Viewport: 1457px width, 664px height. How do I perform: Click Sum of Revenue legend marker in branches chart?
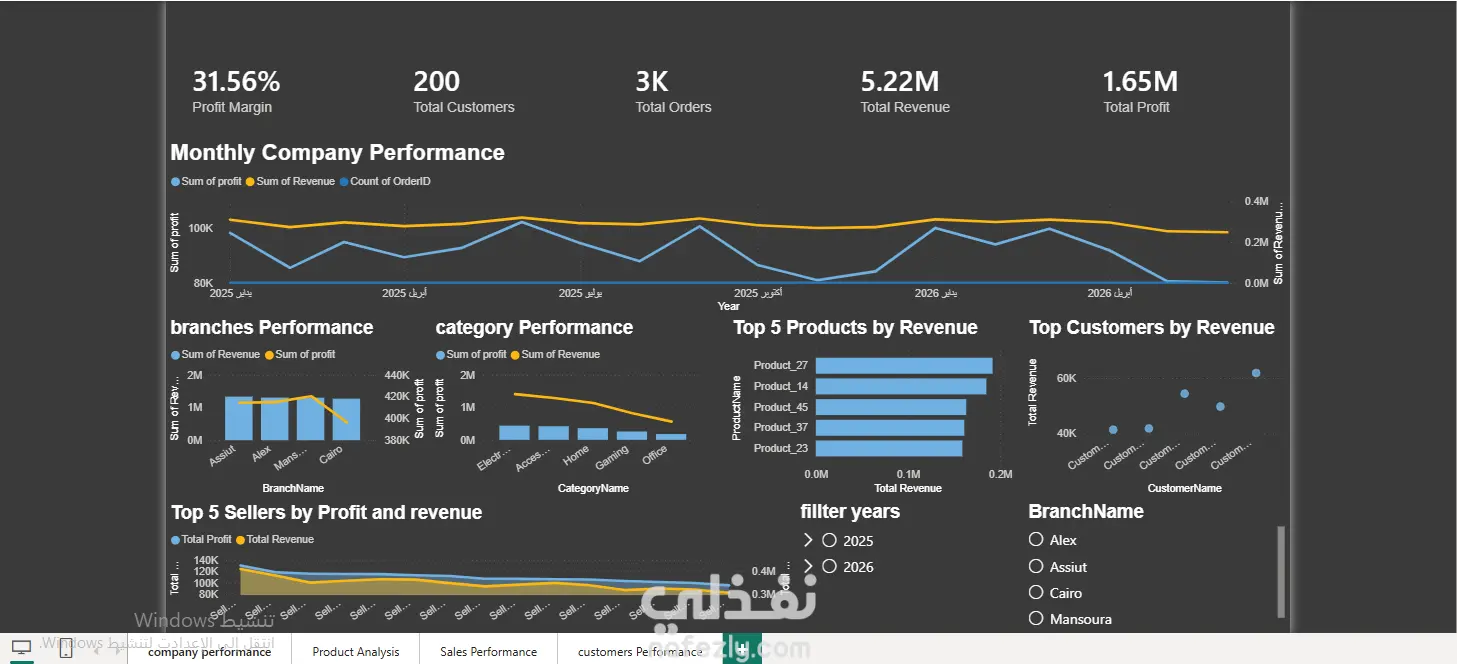pyautogui.click(x=176, y=355)
